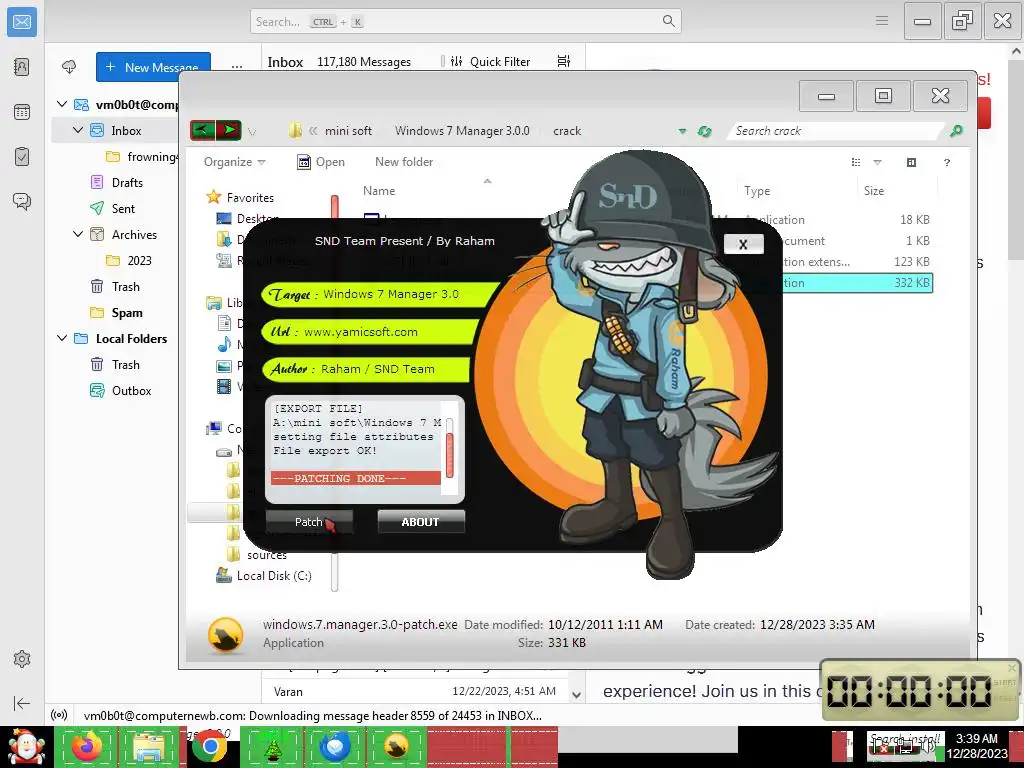Click New Message button
Viewport: 1024px width, 768px height.
(x=153, y=67)
